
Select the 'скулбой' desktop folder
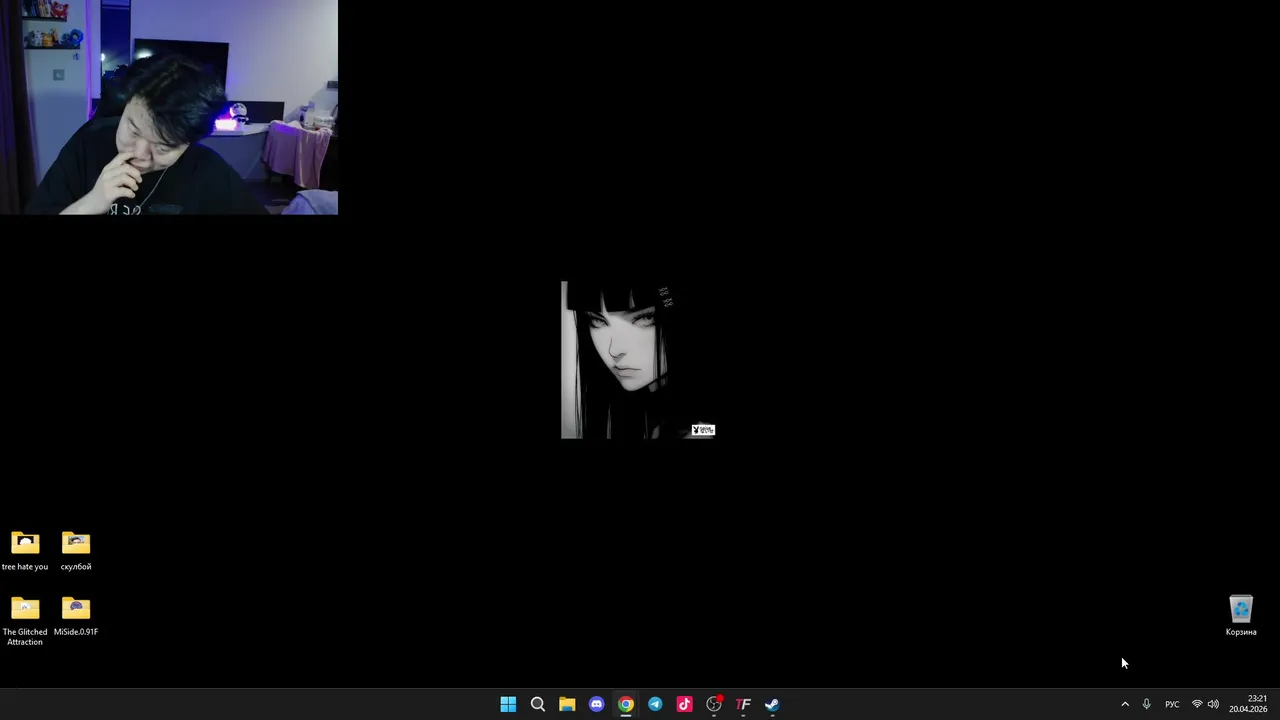[76, 551]
